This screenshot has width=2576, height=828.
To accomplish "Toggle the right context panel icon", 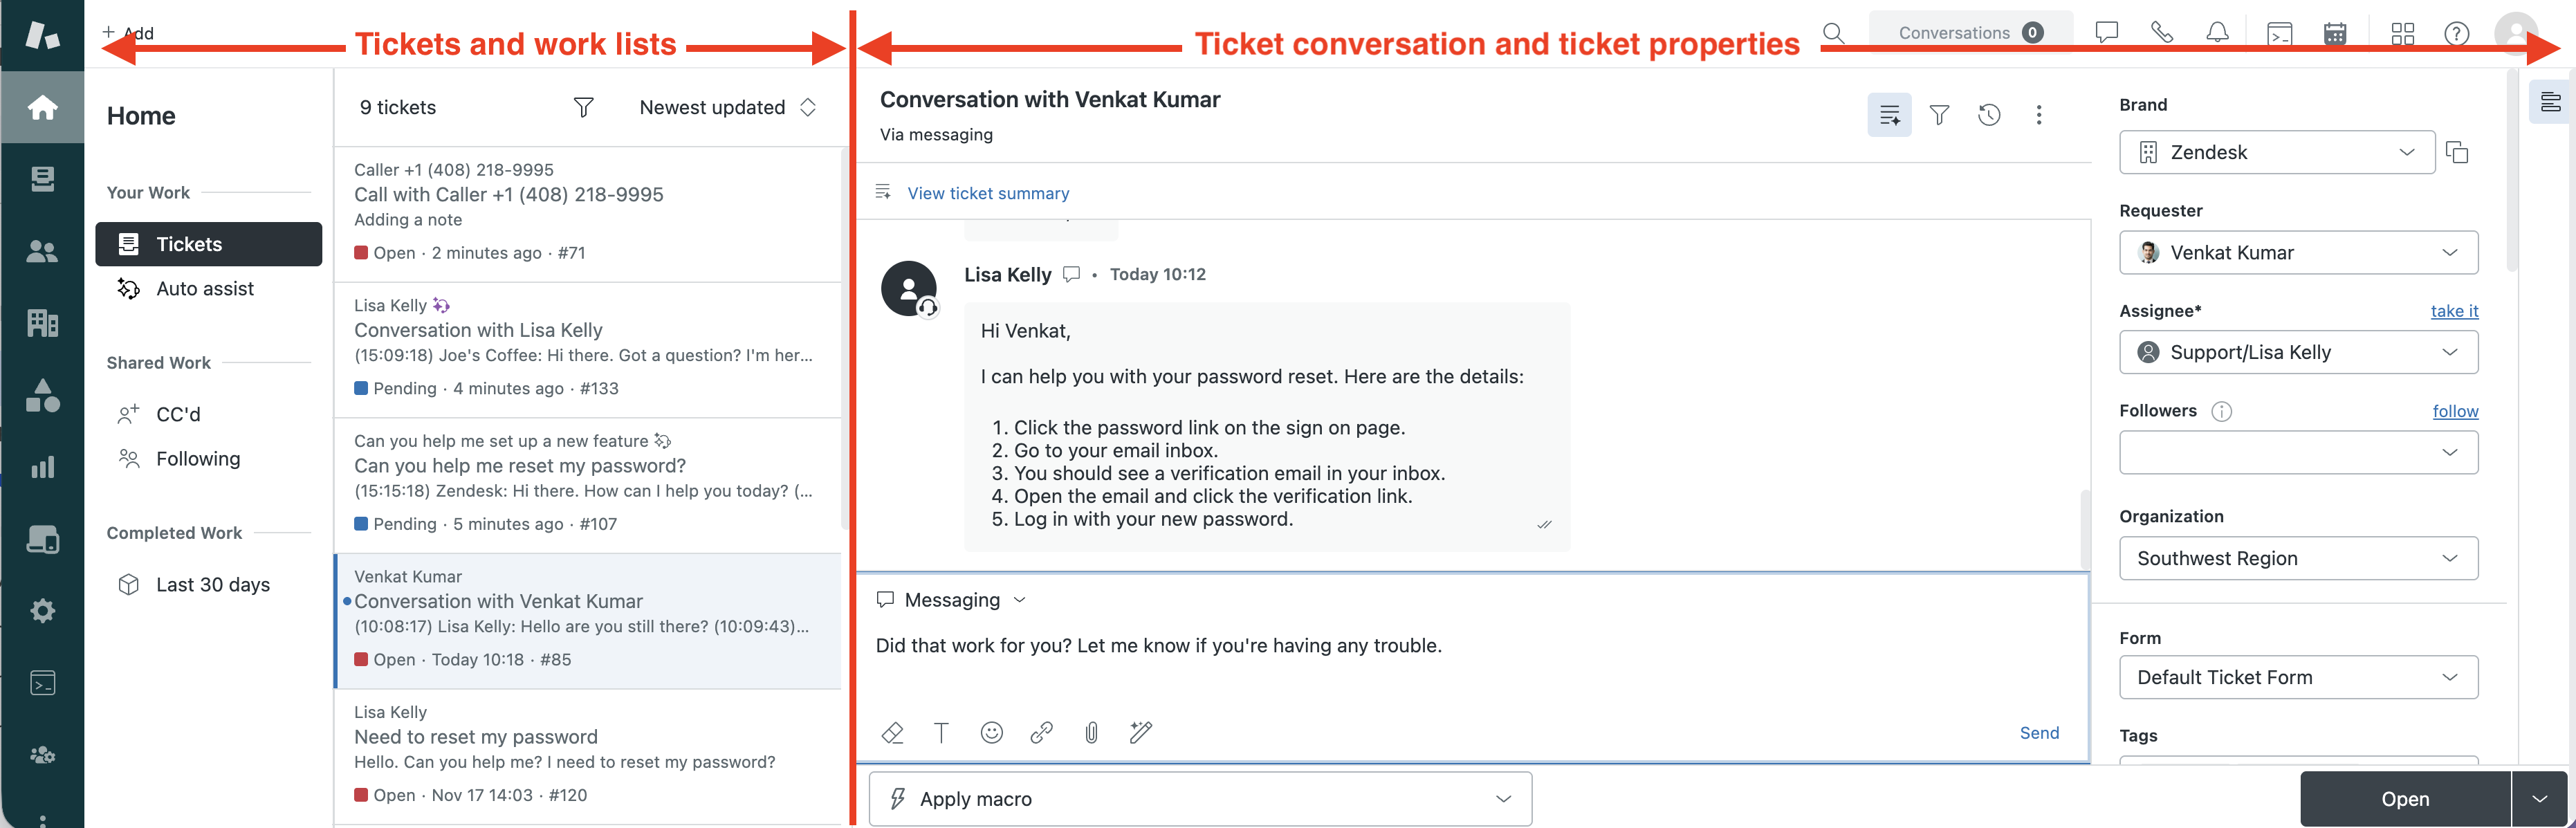I will [x=2550, y=102].
